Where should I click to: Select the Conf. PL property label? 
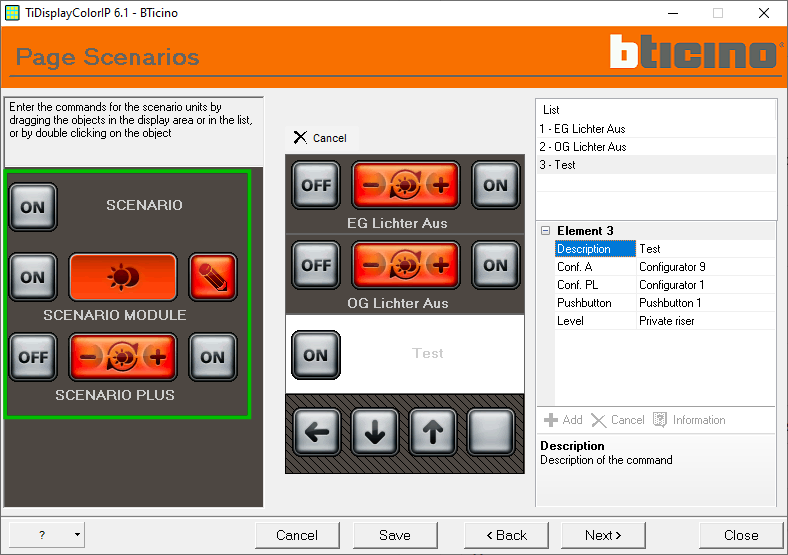click(596, 285)
